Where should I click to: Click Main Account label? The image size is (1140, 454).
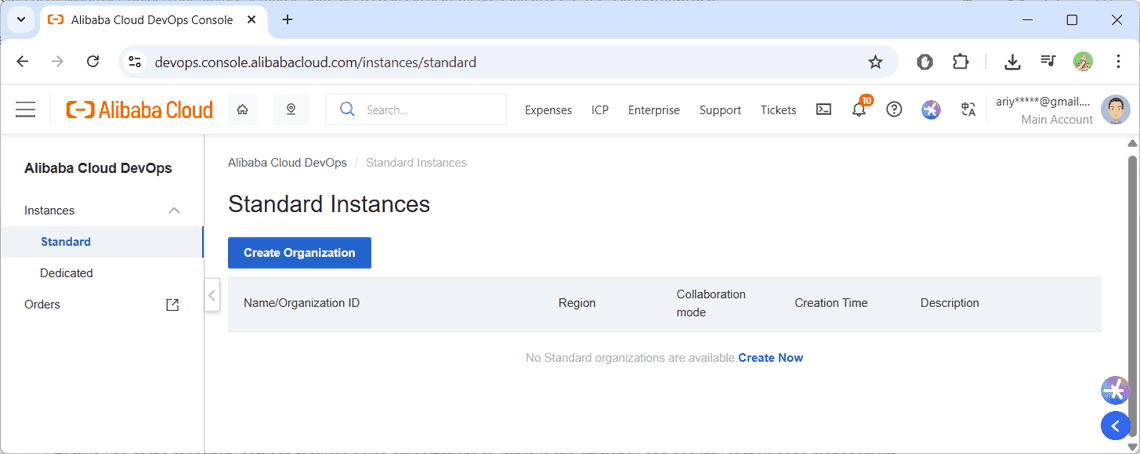point(1056,119)
